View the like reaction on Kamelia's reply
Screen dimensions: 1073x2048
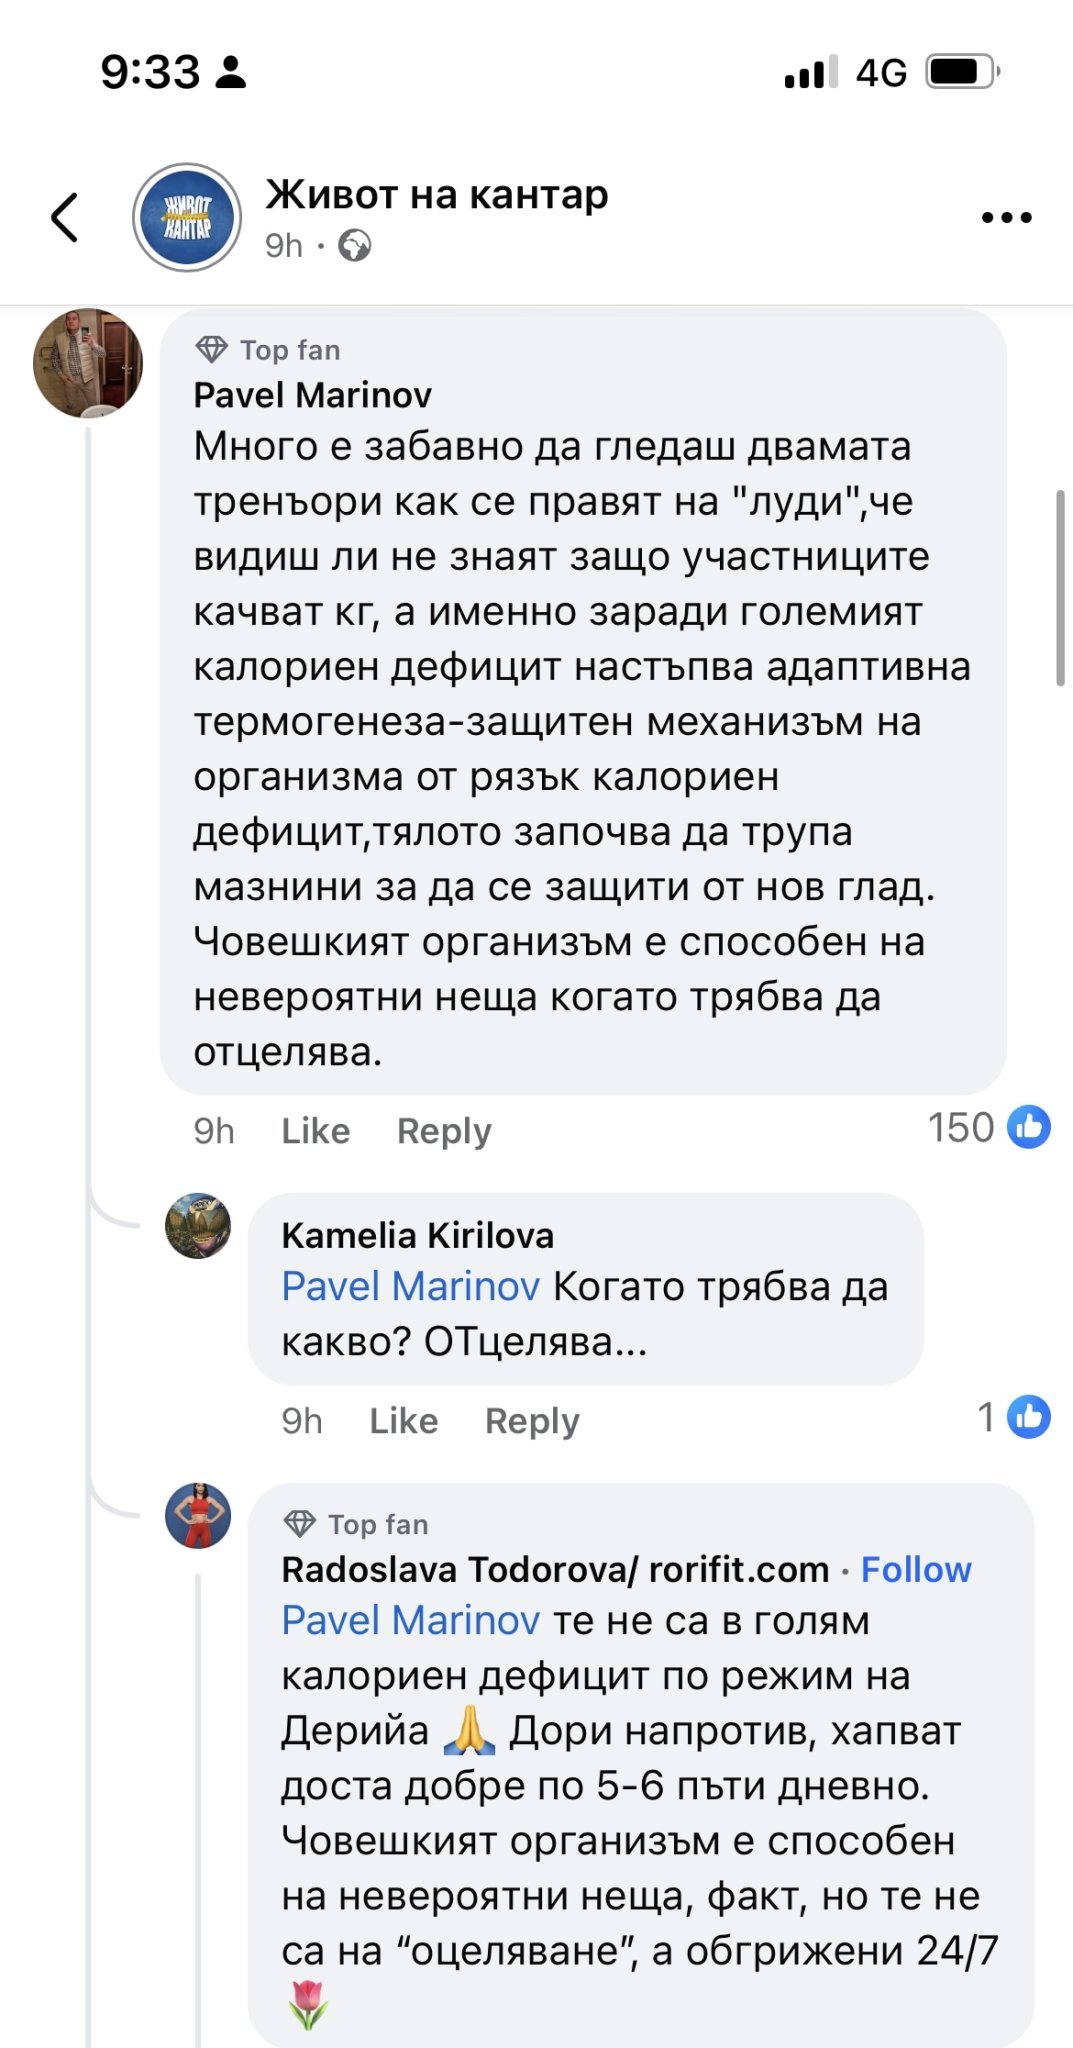pyautogui.click(x=1029, y=1417)
